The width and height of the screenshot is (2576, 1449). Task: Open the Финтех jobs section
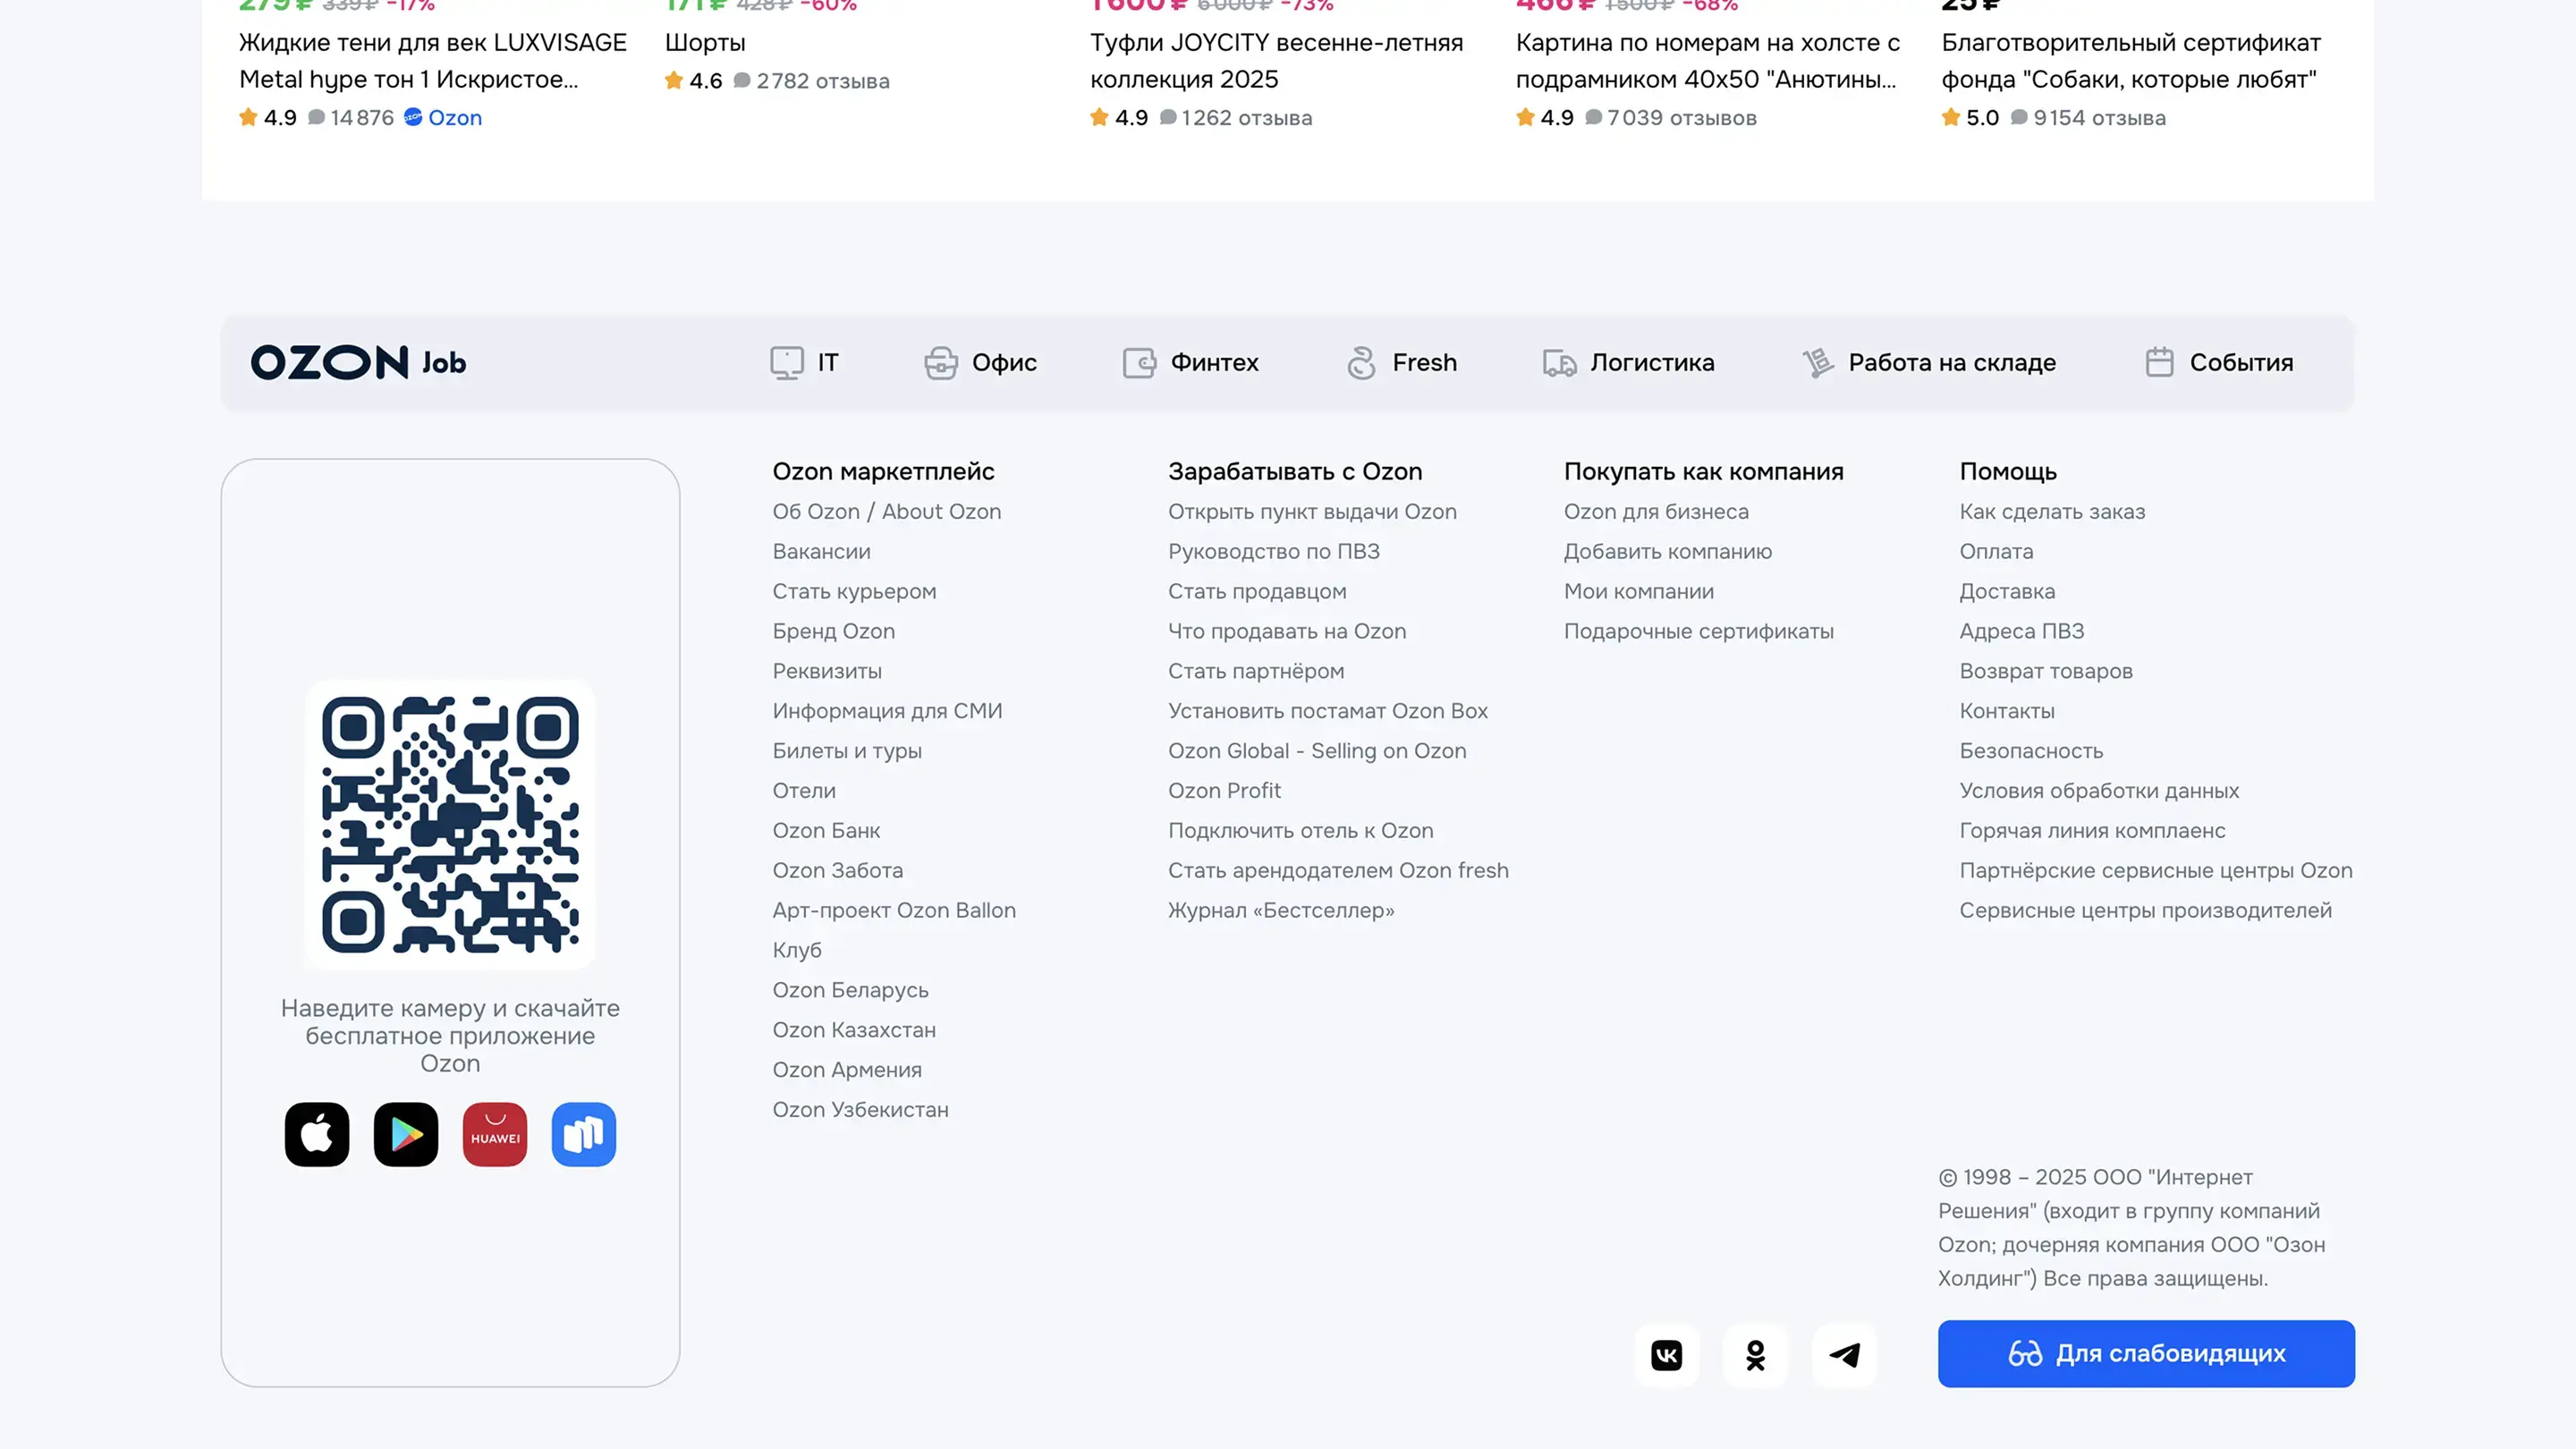tap(1190, 362)
